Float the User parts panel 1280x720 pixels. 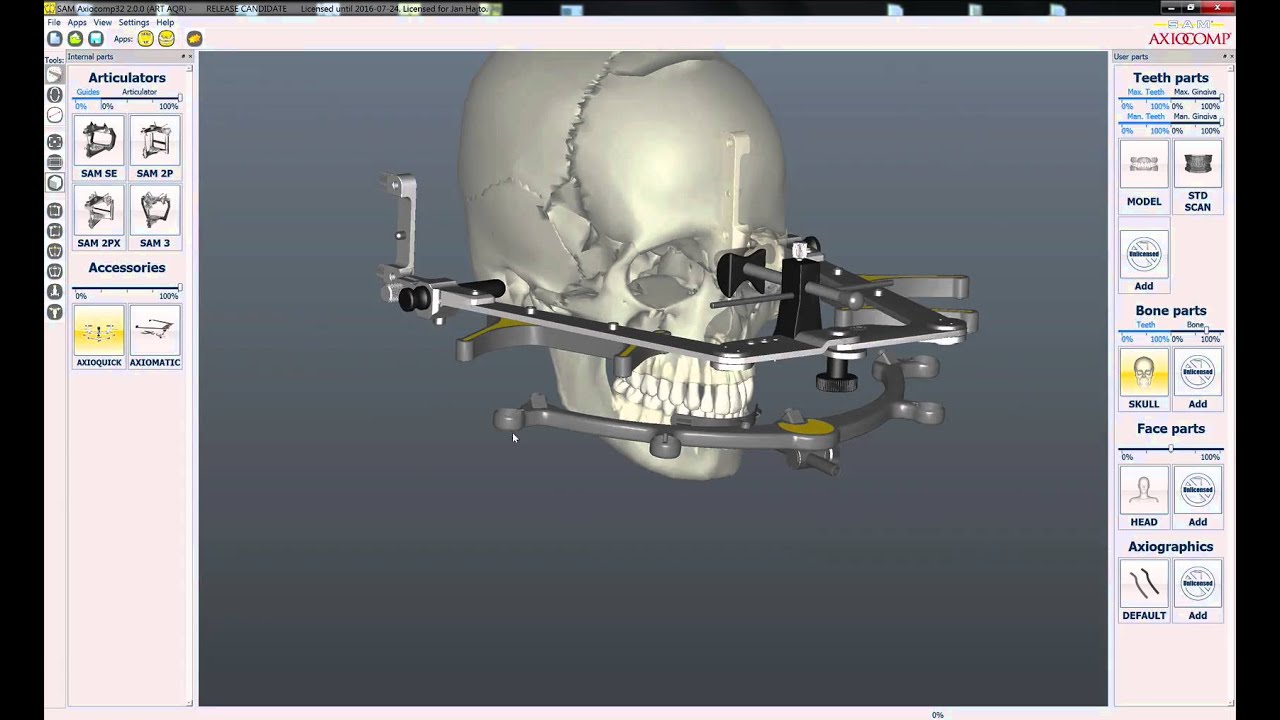pos(1223,57)
